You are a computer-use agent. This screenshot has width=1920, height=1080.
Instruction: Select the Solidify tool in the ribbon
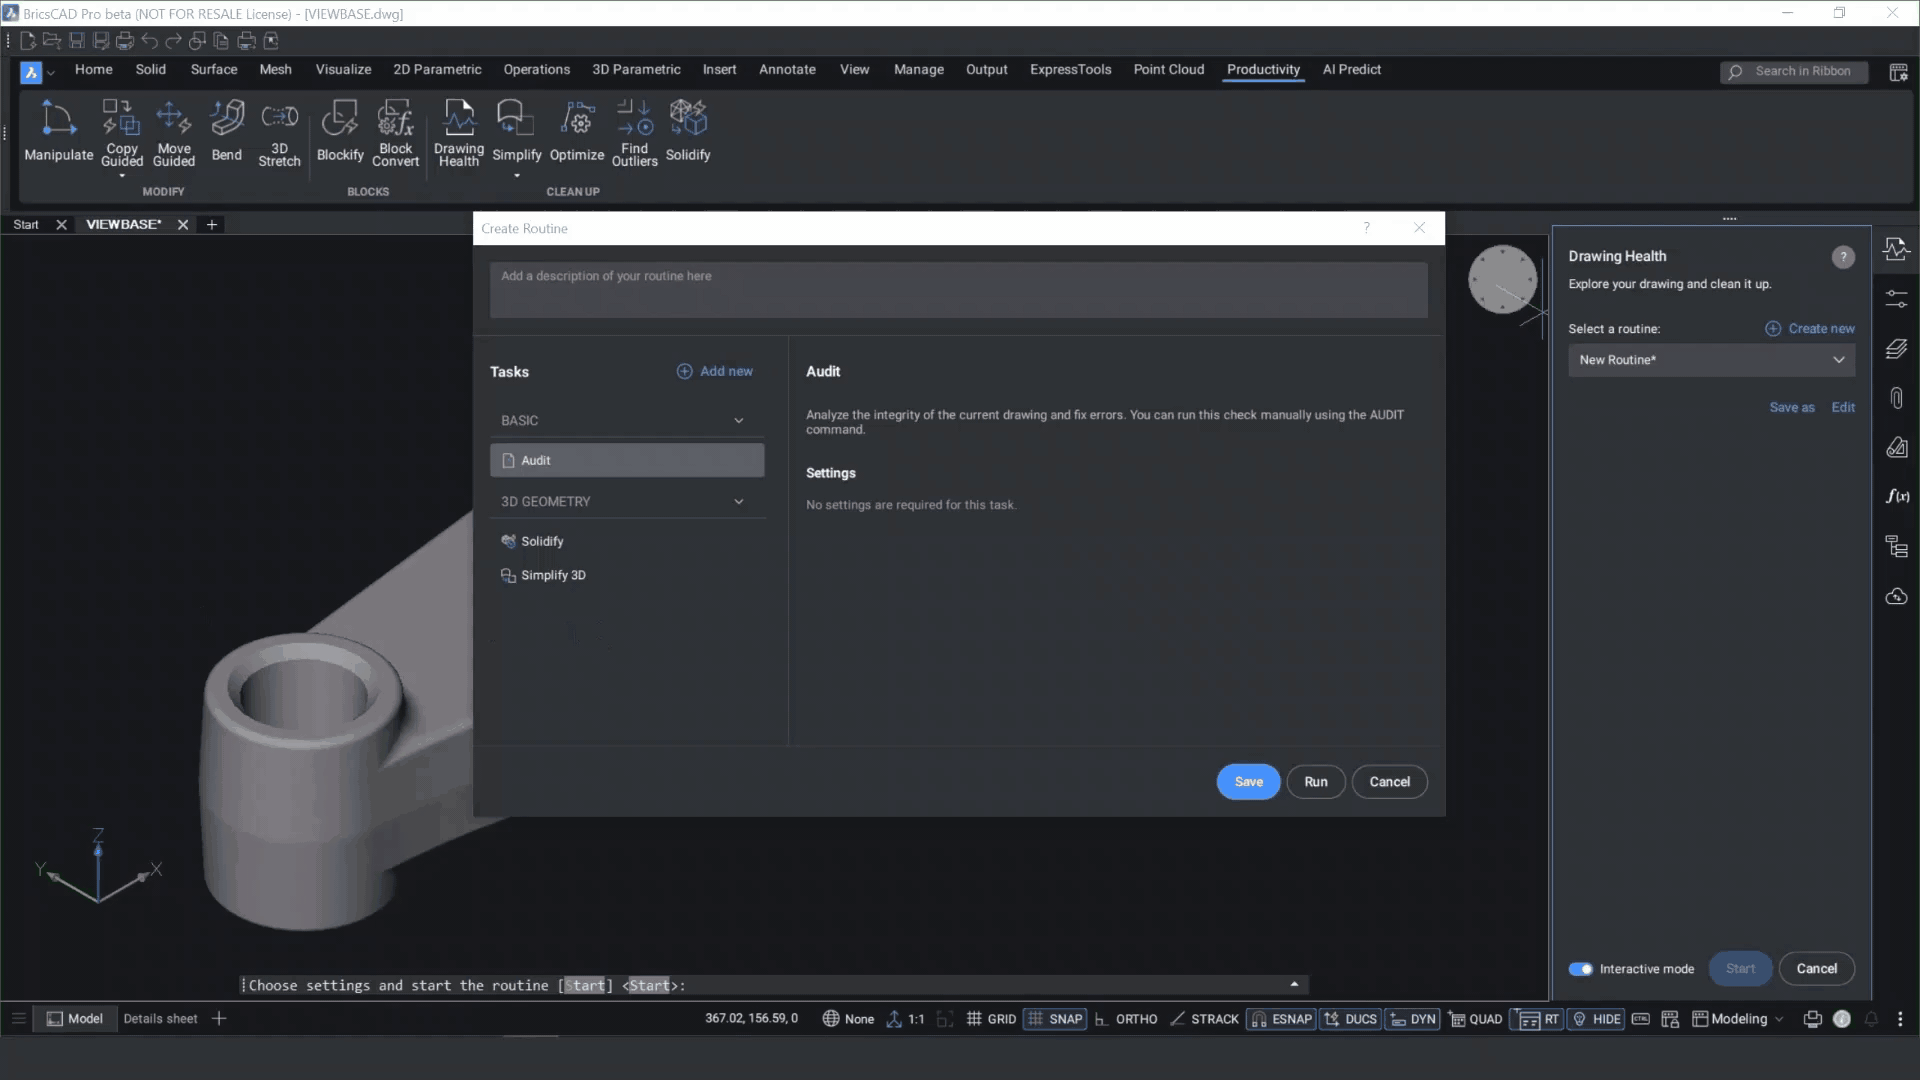click(x=688, y=131)
